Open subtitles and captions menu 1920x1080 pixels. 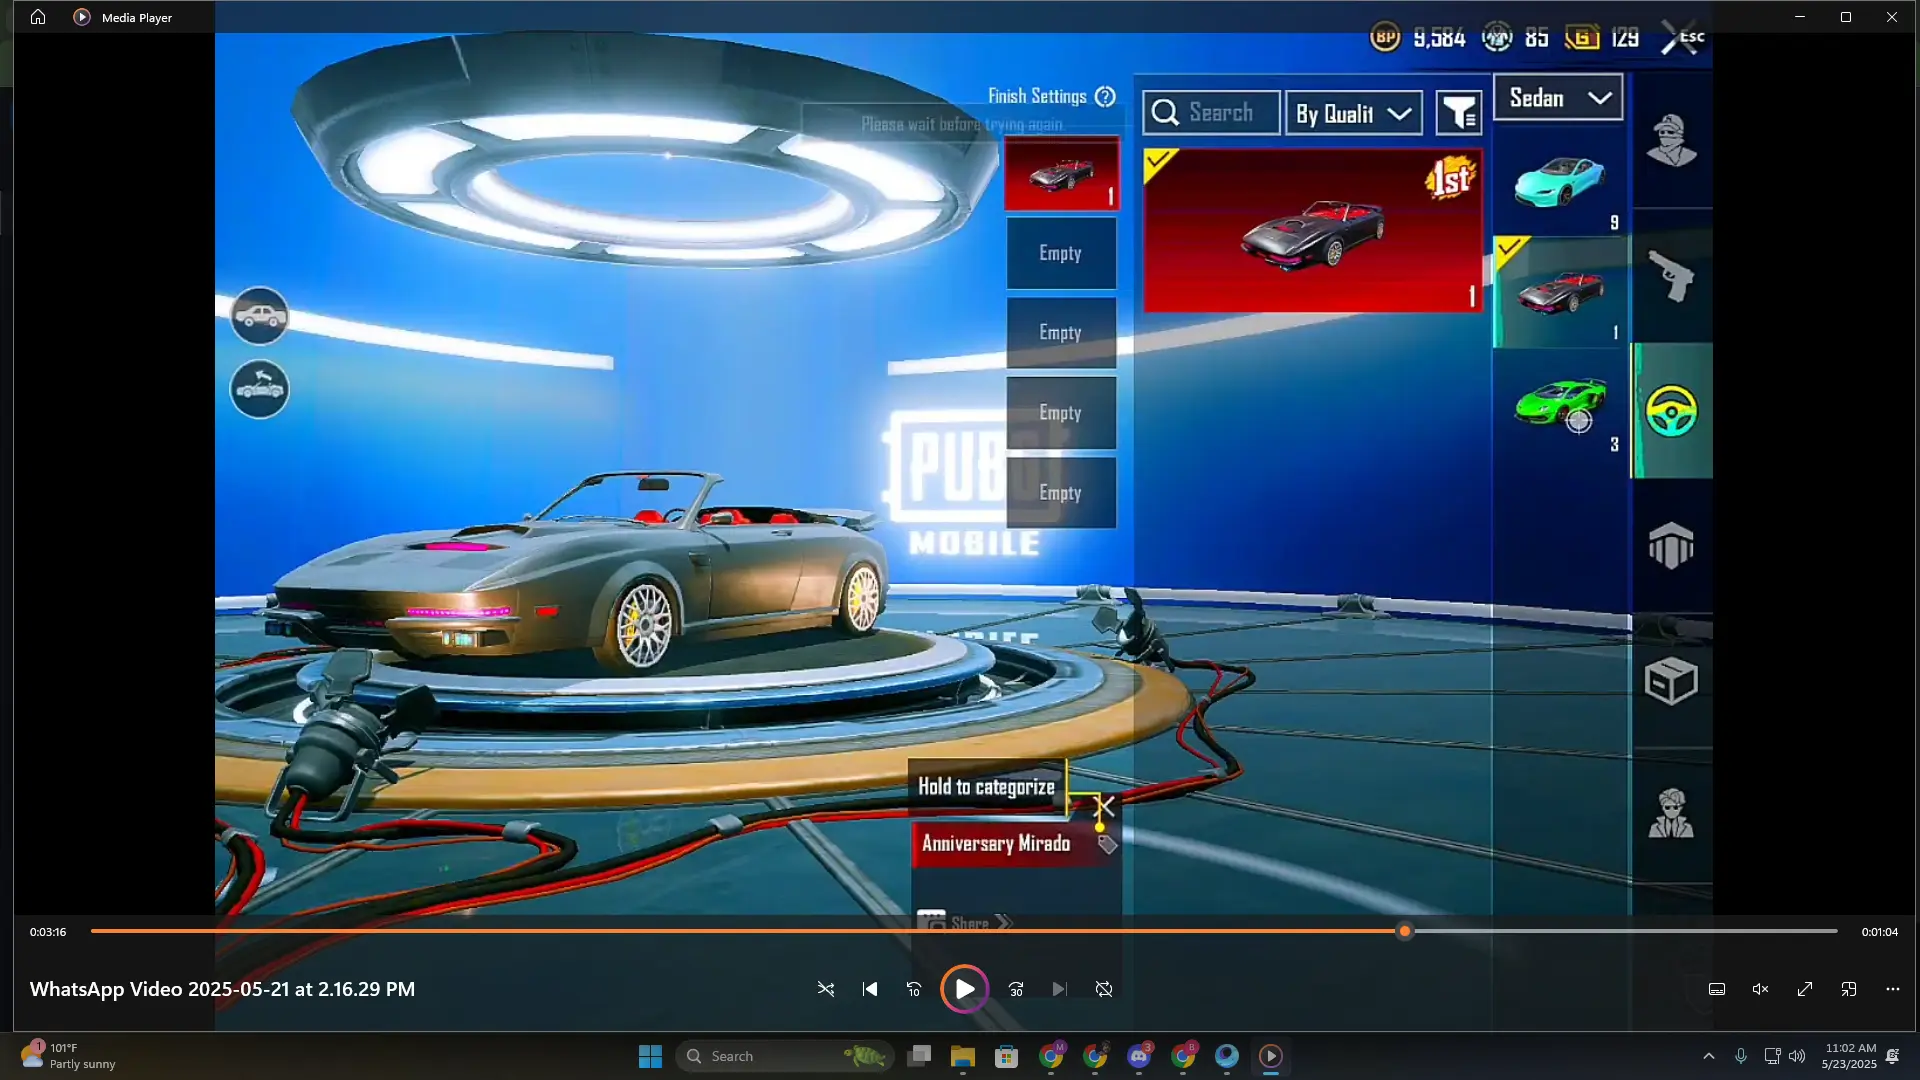[x=1716, y=989]
